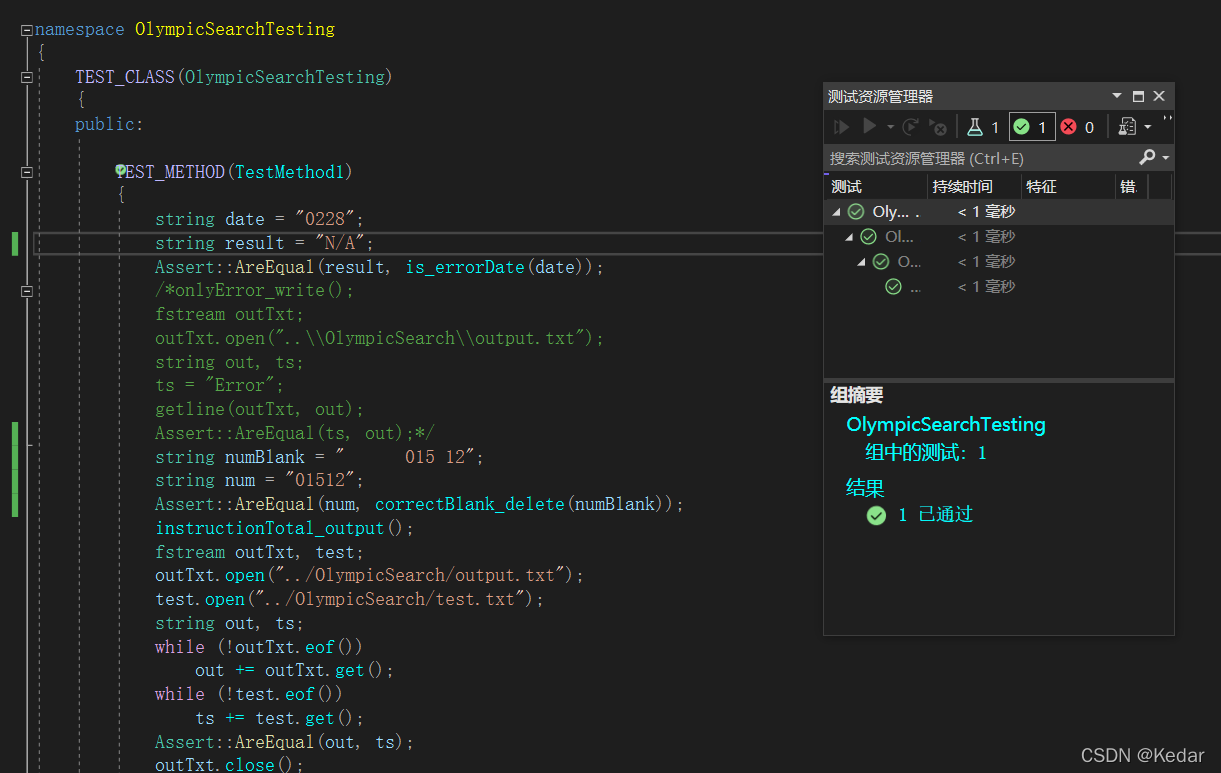Screen dimensions: 1221x773
Task: Collapse the second-level Ol... test node
Action: pos(849,237)
